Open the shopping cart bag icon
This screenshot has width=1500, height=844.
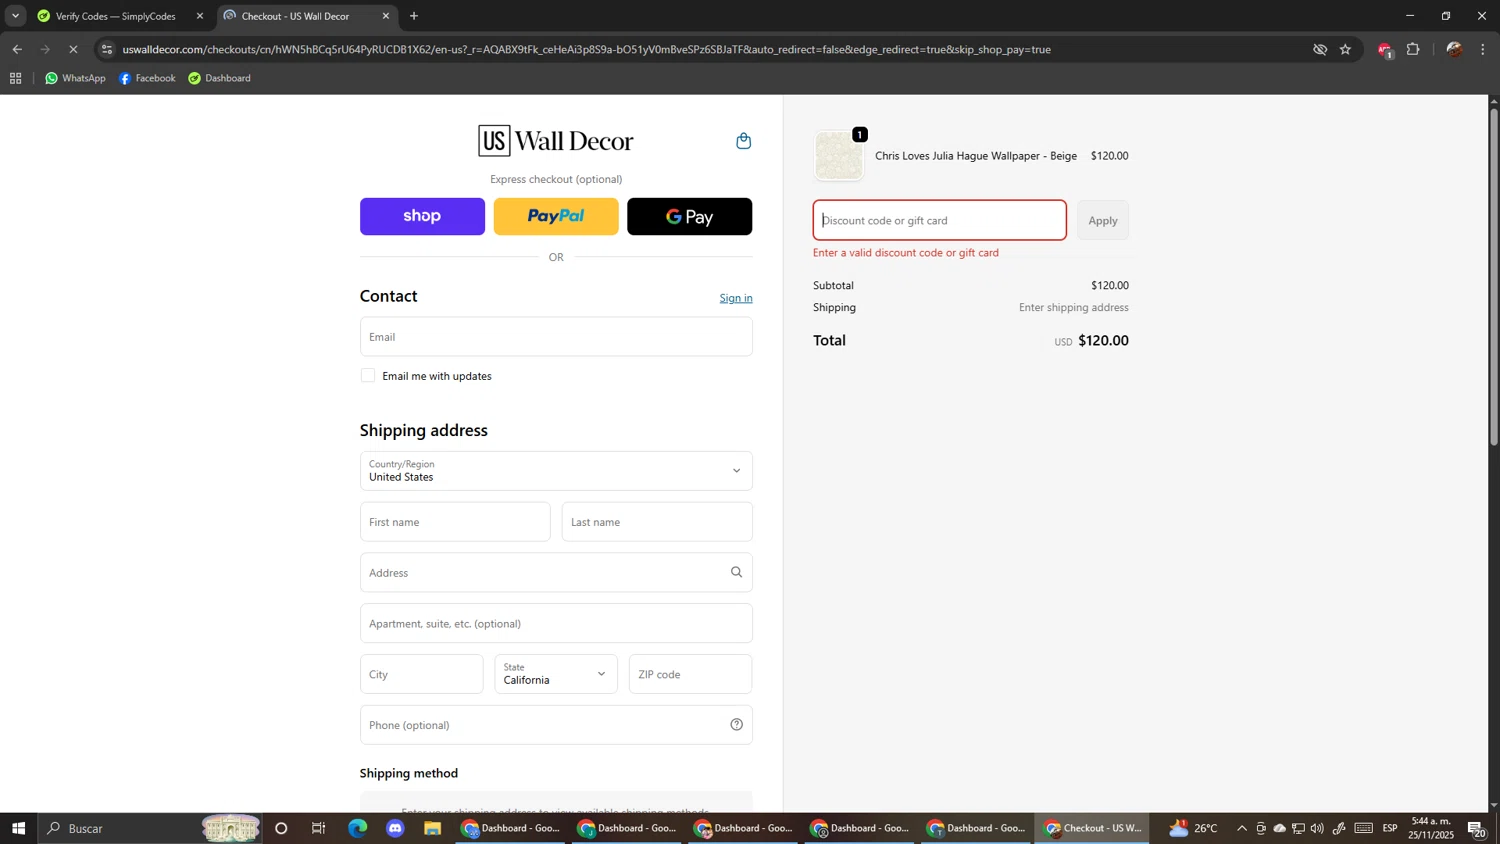pyautogui.click(x=743, y=141)
